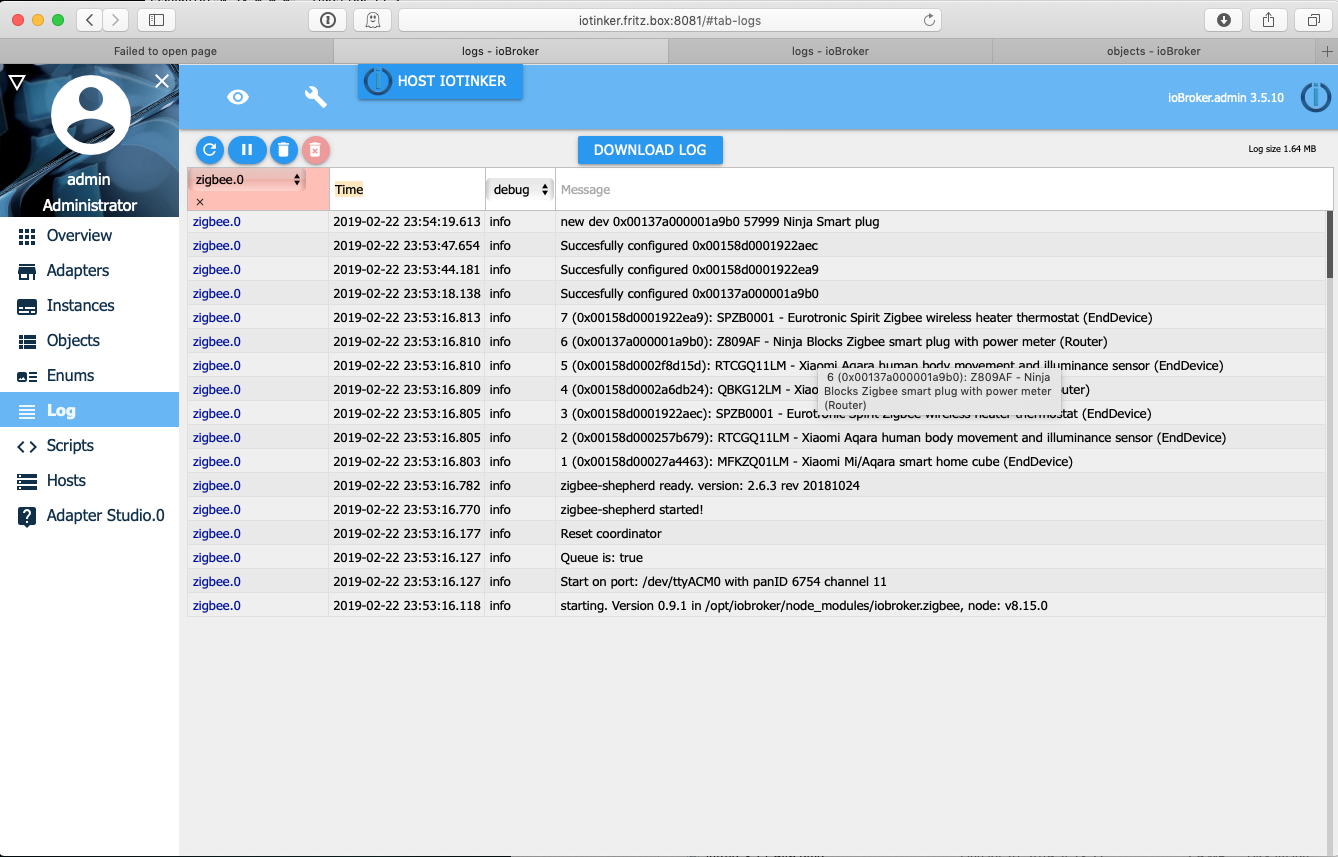
Task: Refresh the log list
Action: pyautogui.click(x=209, y=150)
